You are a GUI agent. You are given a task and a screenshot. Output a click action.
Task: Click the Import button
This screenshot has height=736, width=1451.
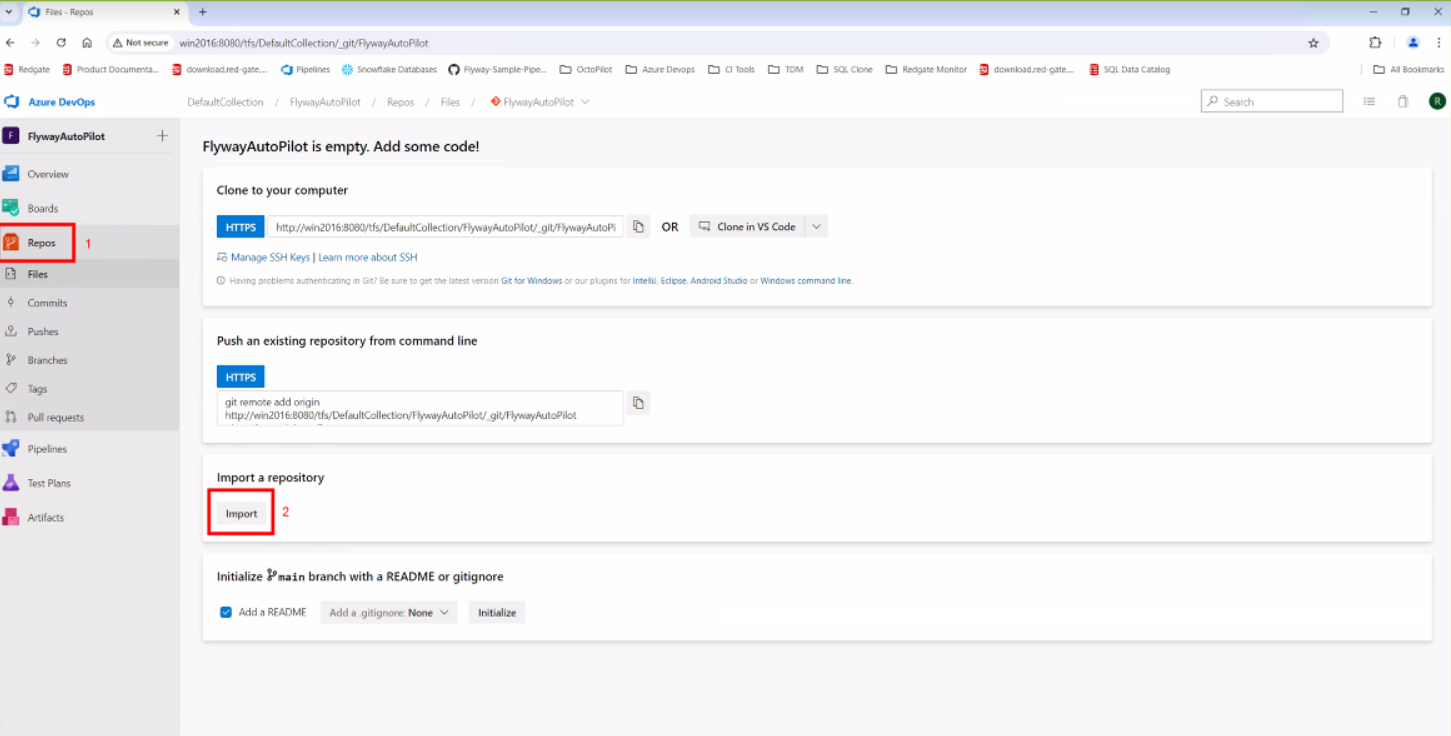241,513
